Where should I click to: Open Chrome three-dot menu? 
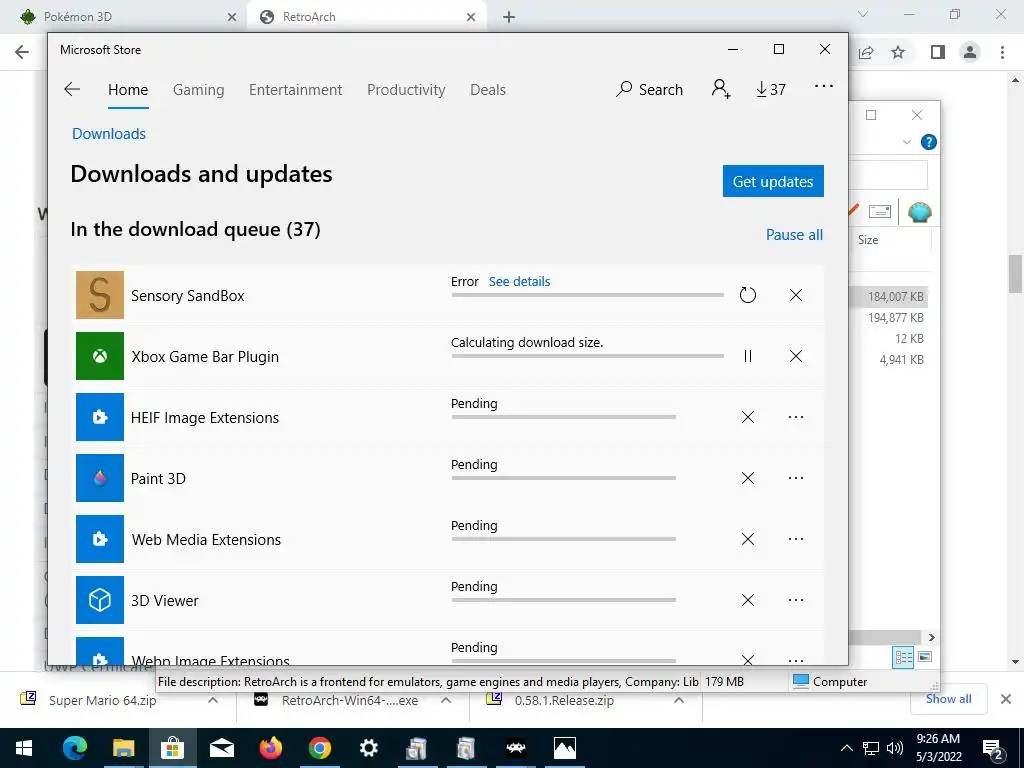[x=1002, y=52]
